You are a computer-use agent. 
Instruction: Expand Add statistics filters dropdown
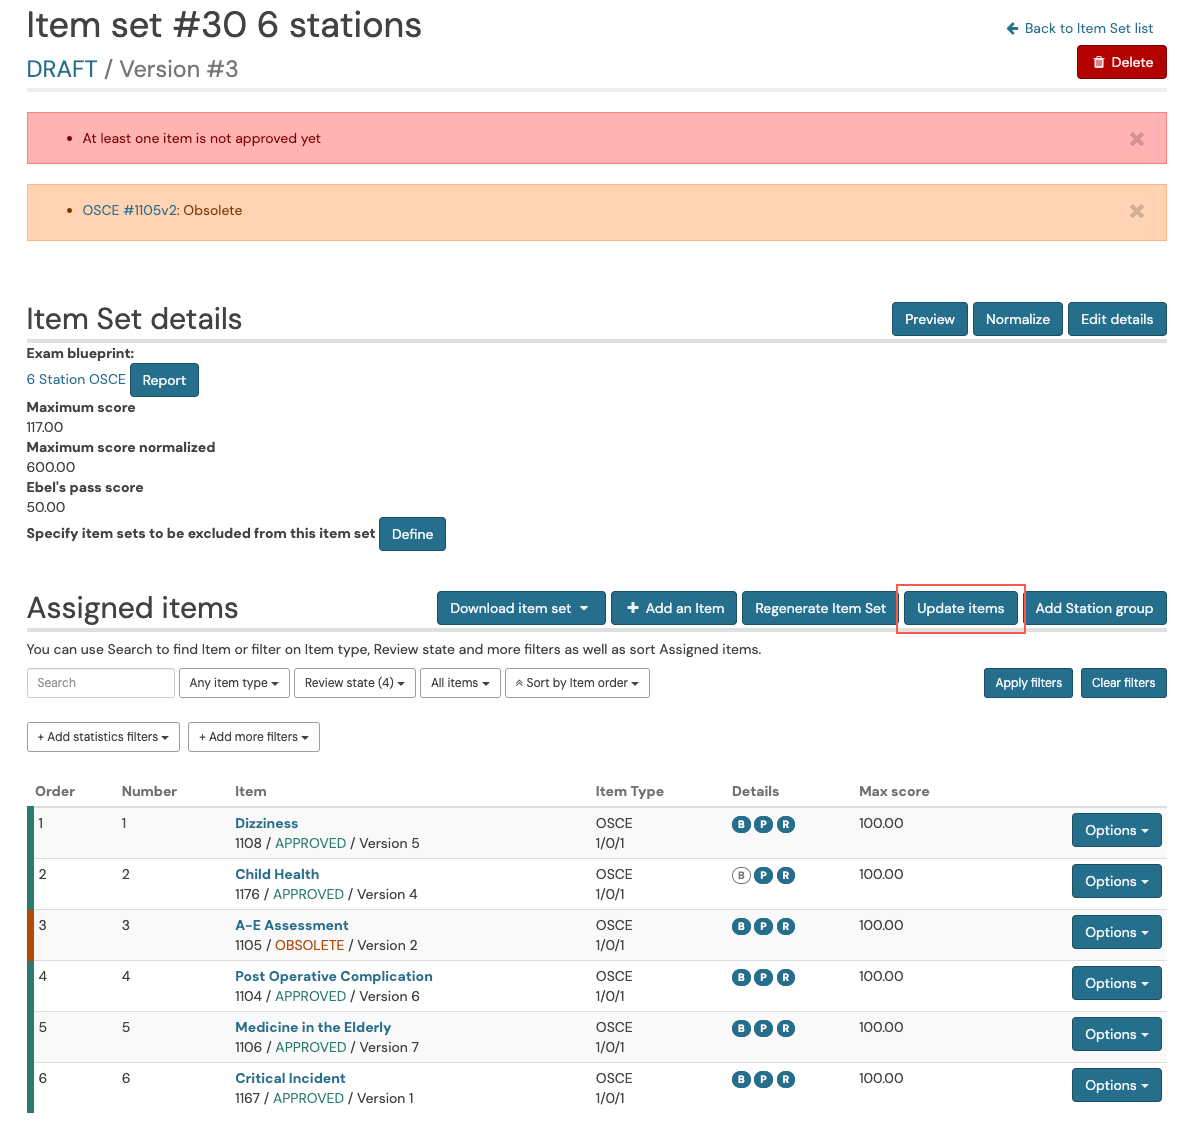pyautogui.click(x=103, y=737)
